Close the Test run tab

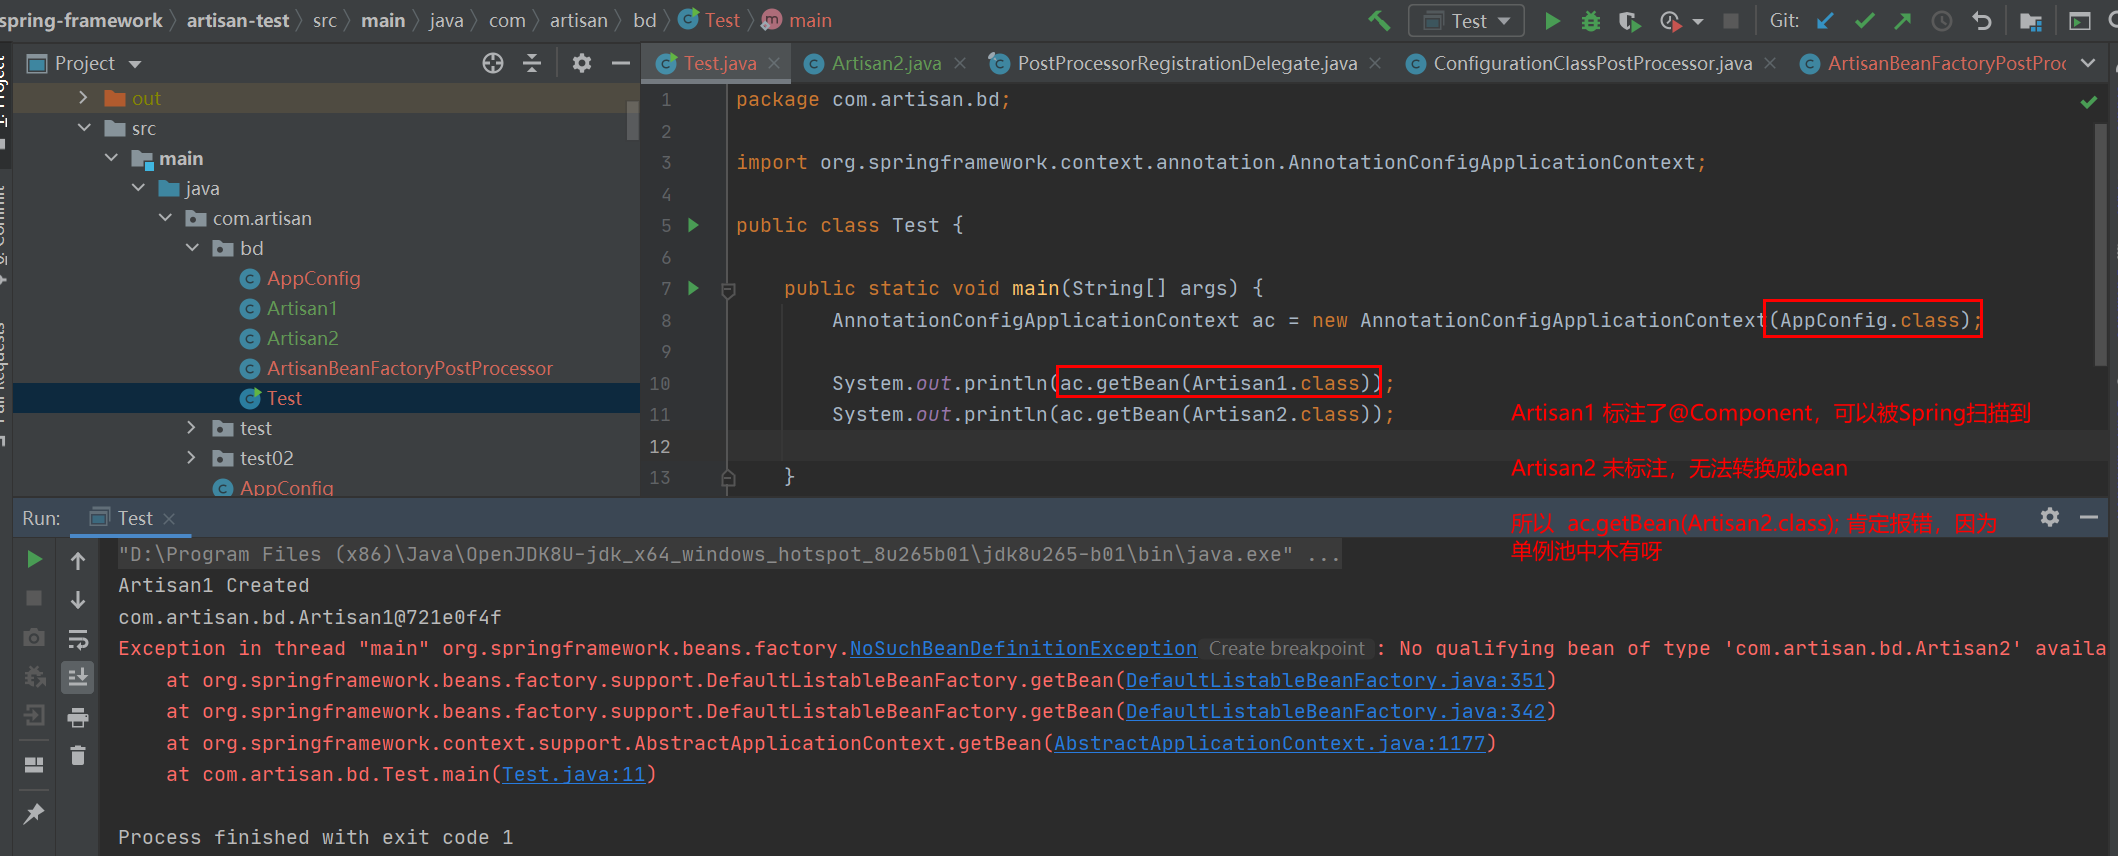click(x=169, y=518)
